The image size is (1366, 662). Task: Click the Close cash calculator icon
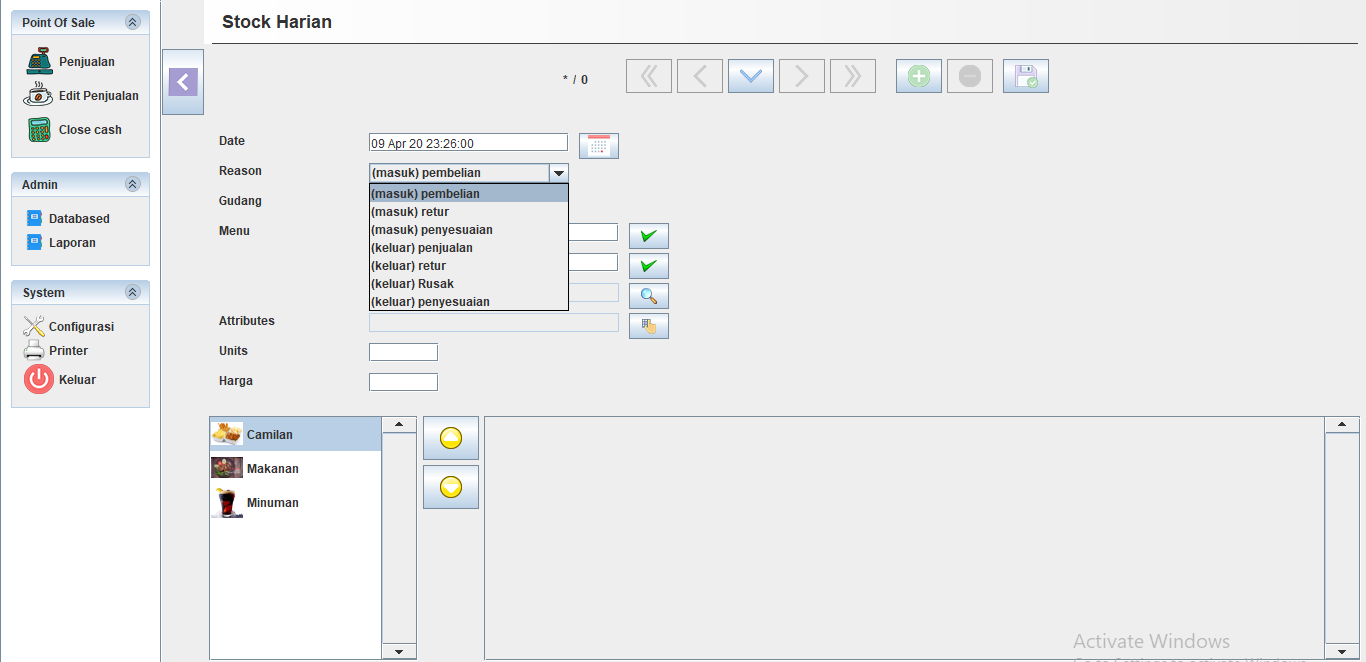pyautogui.click(x=39, y=129)
